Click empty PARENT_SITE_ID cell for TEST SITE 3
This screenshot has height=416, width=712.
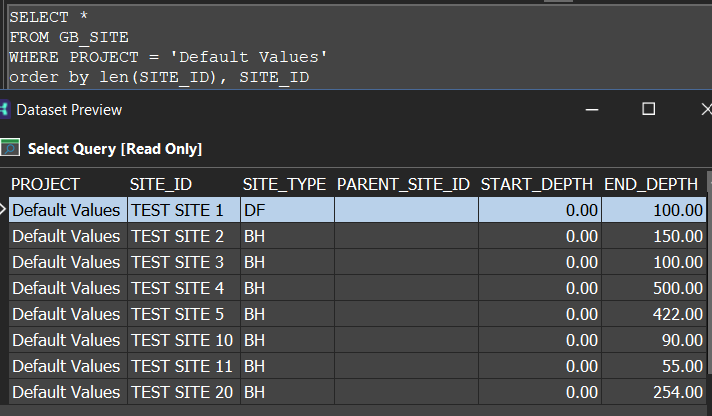[405, 262]
